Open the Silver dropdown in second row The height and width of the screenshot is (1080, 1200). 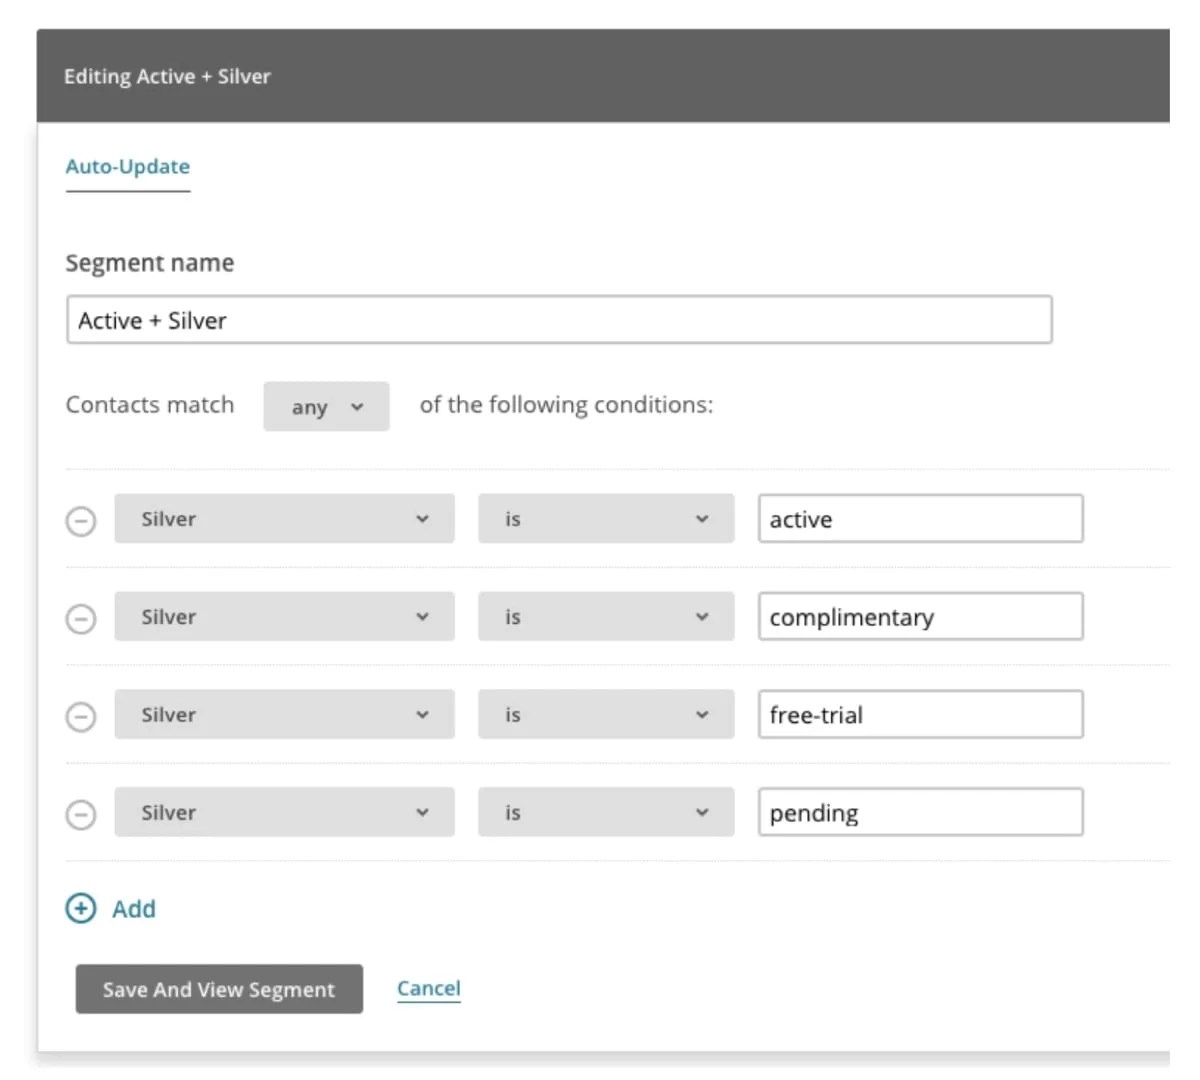(x=284, y=617)
